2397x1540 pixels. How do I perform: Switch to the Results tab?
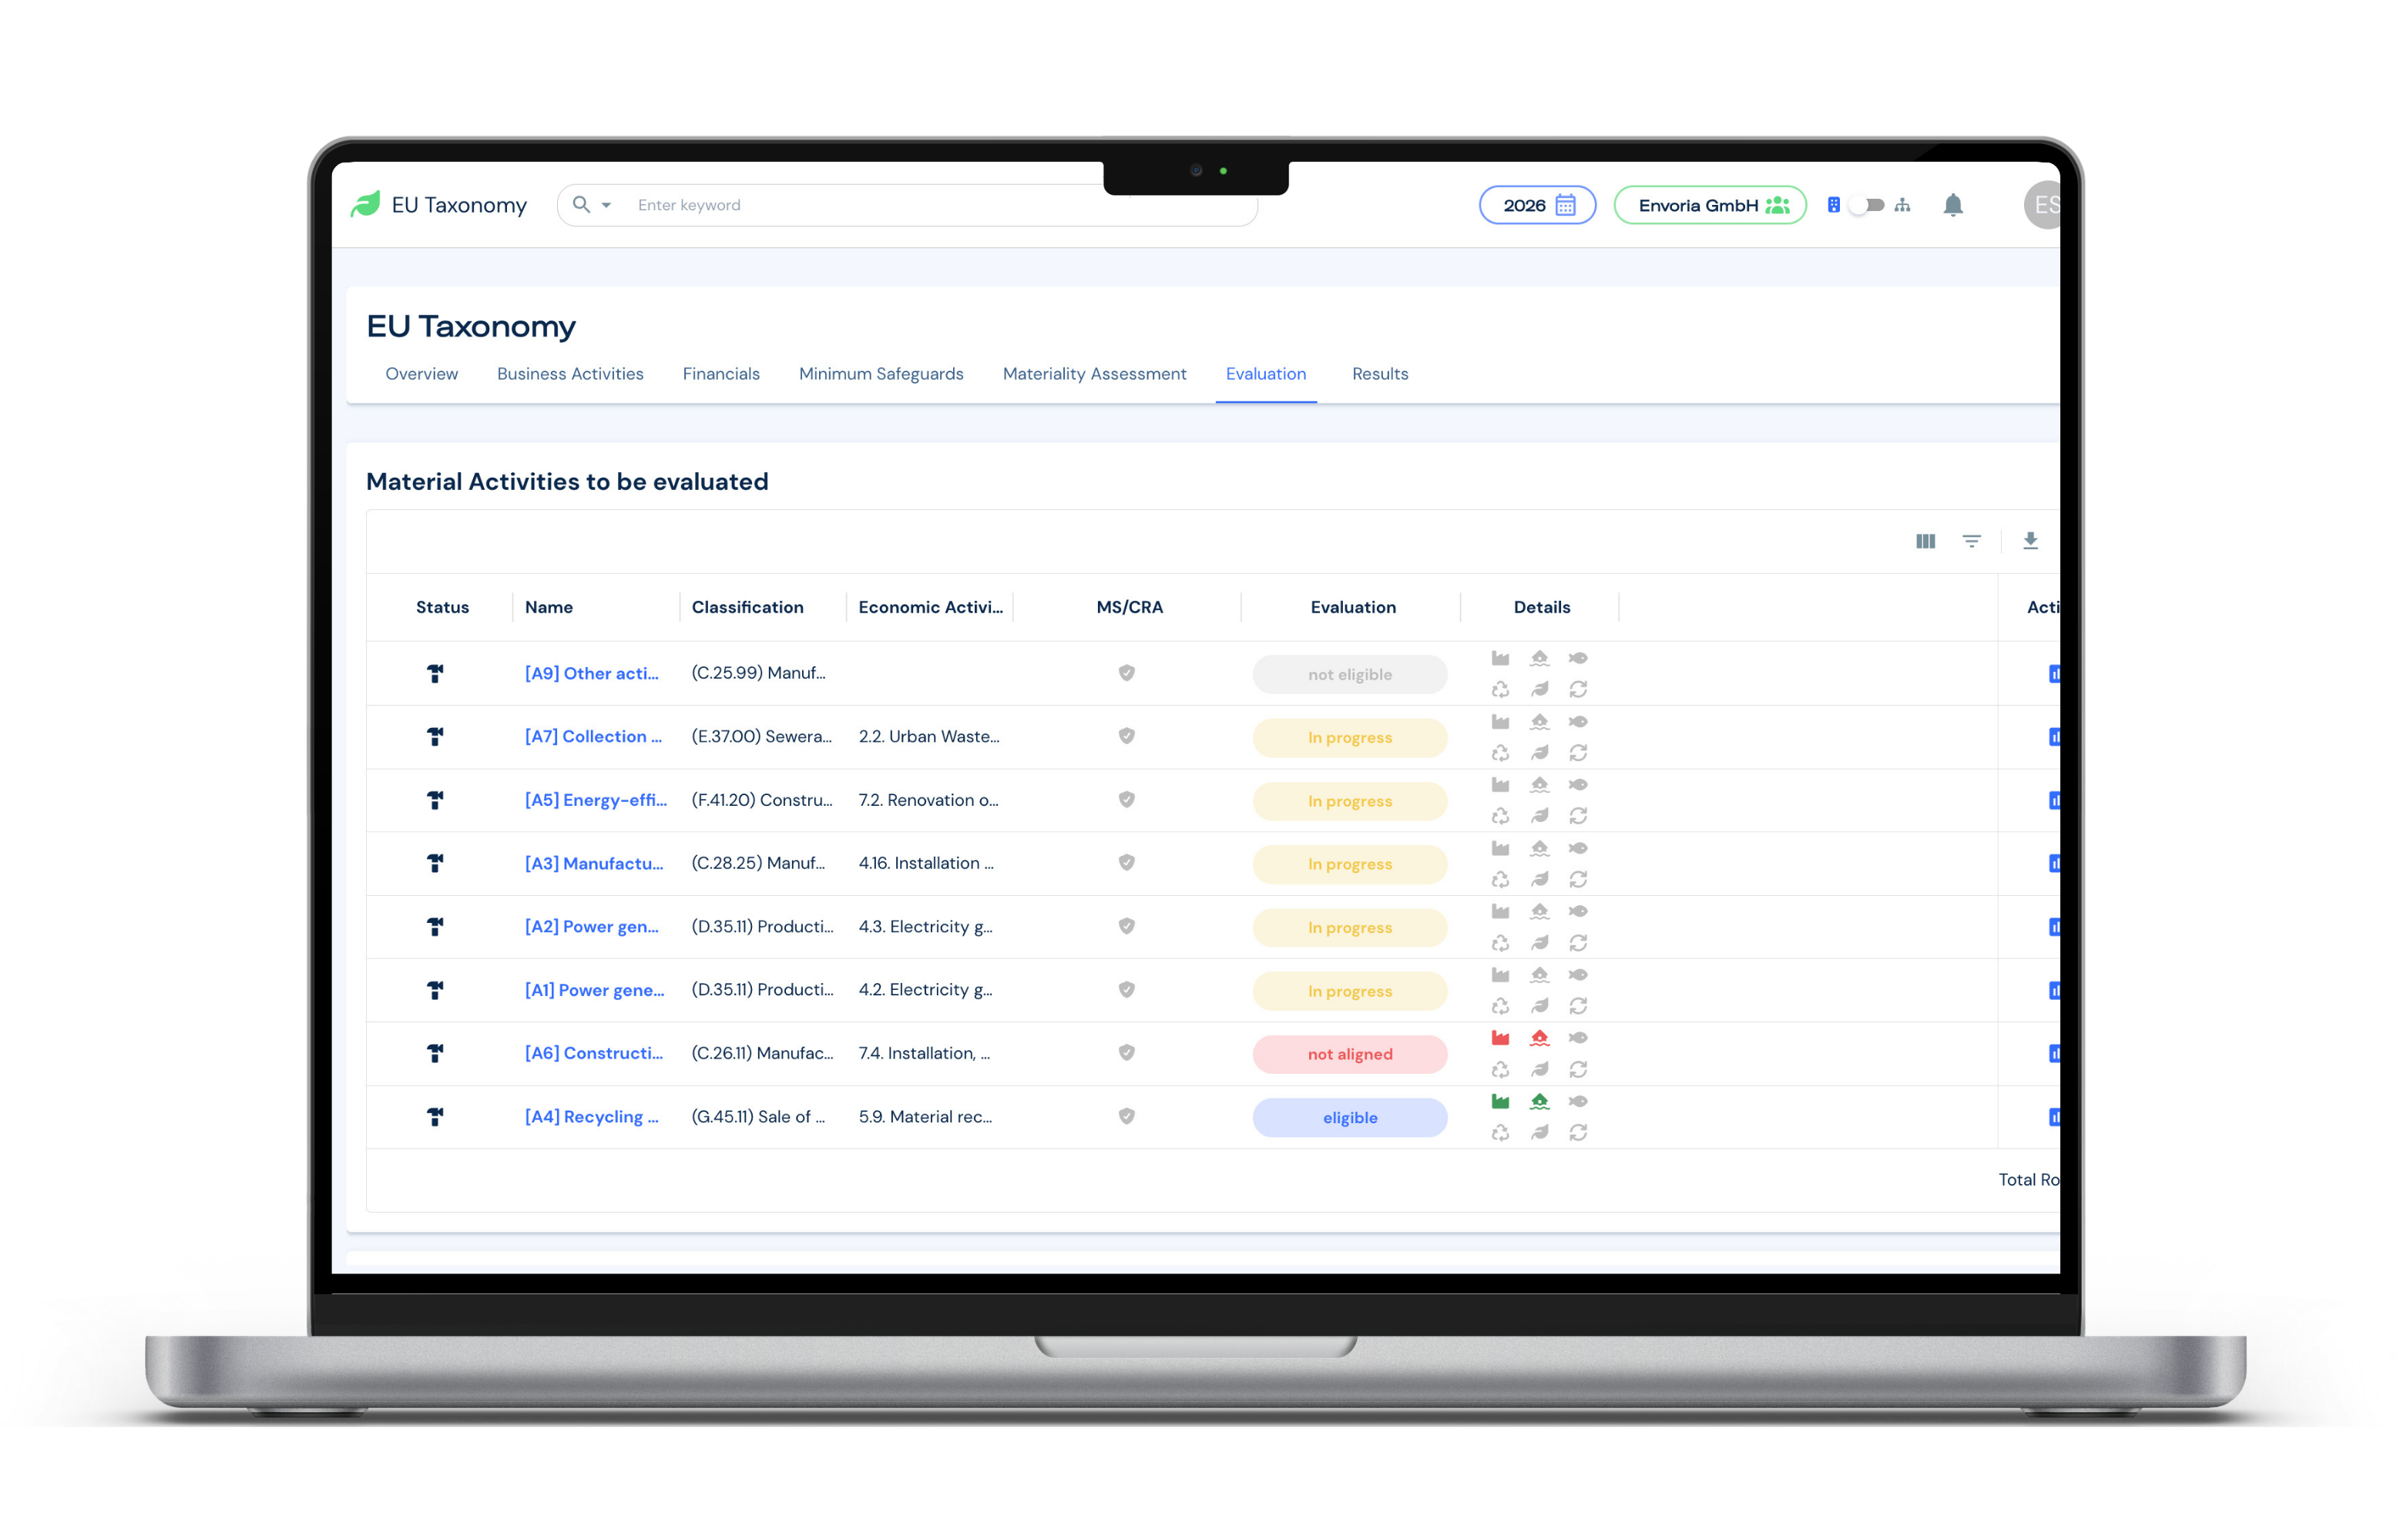(1379, 374)
